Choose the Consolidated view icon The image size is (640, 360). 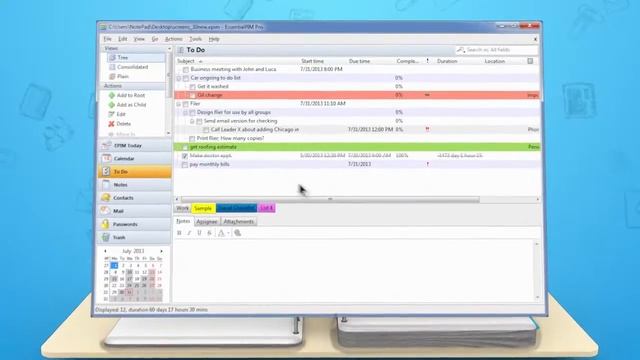112,67
